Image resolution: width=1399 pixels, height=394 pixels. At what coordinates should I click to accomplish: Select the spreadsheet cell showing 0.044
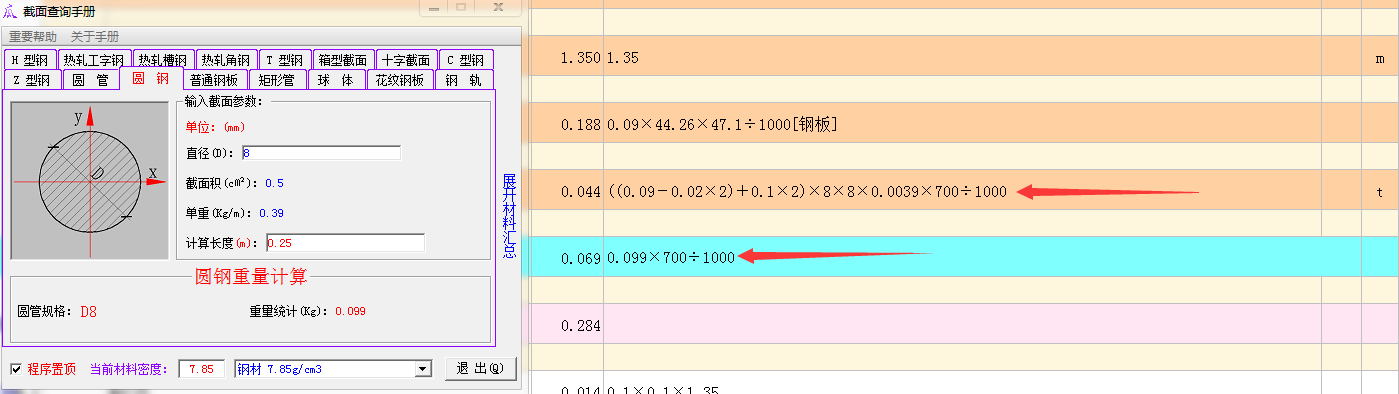pyautogui.click(x=566, y=191)
